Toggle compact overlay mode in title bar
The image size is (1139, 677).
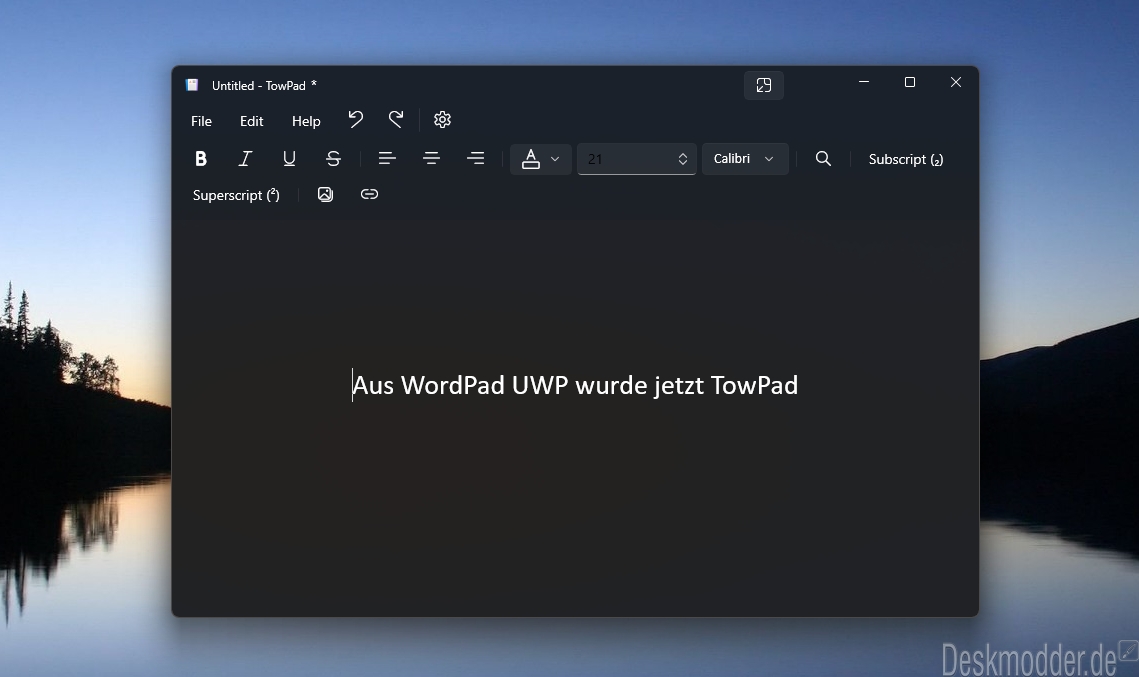pos(763,85)
